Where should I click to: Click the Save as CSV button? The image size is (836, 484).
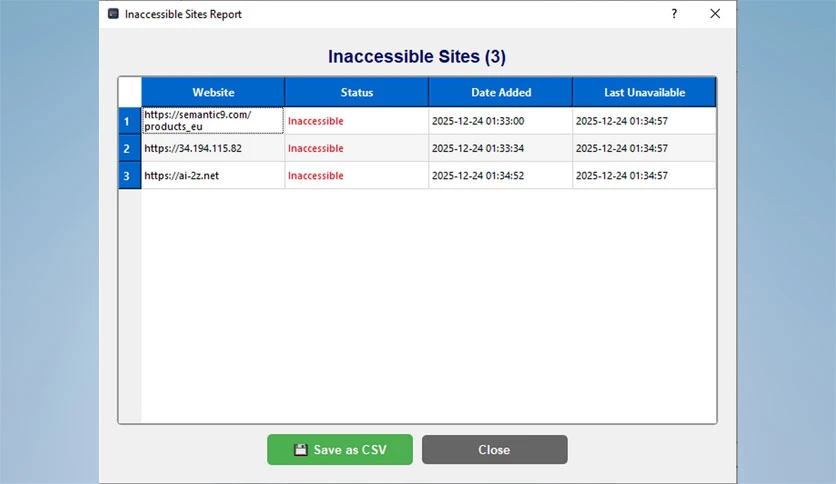[x=340, y=449]
